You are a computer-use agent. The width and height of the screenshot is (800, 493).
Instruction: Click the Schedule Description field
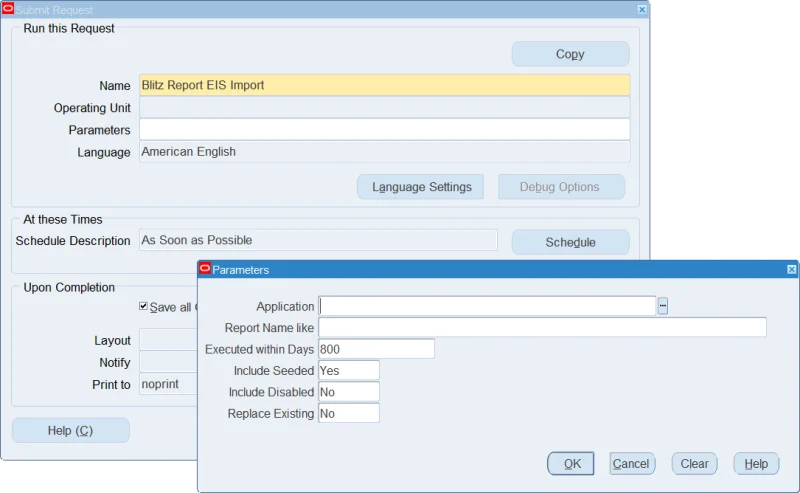pyautogui.click(x=318, y=240)
